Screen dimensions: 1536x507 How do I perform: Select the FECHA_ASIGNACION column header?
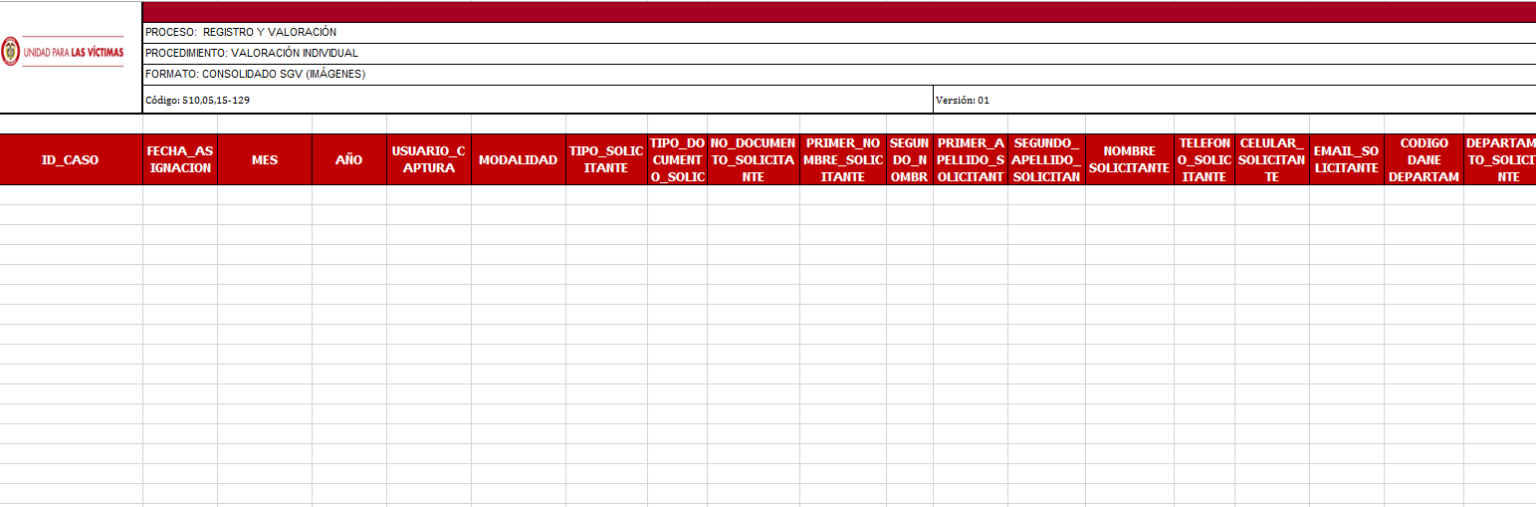[180, 159]
